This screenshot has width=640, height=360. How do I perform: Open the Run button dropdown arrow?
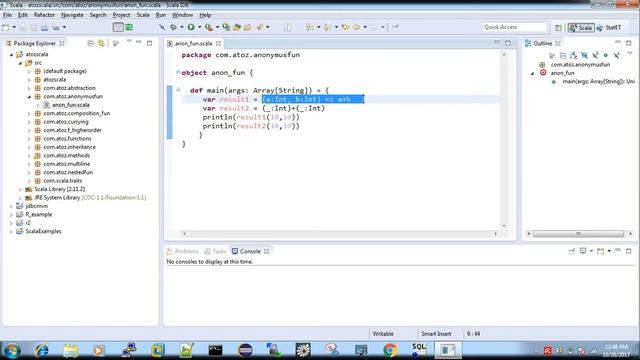pyautogui.click(x=200, y=27)
